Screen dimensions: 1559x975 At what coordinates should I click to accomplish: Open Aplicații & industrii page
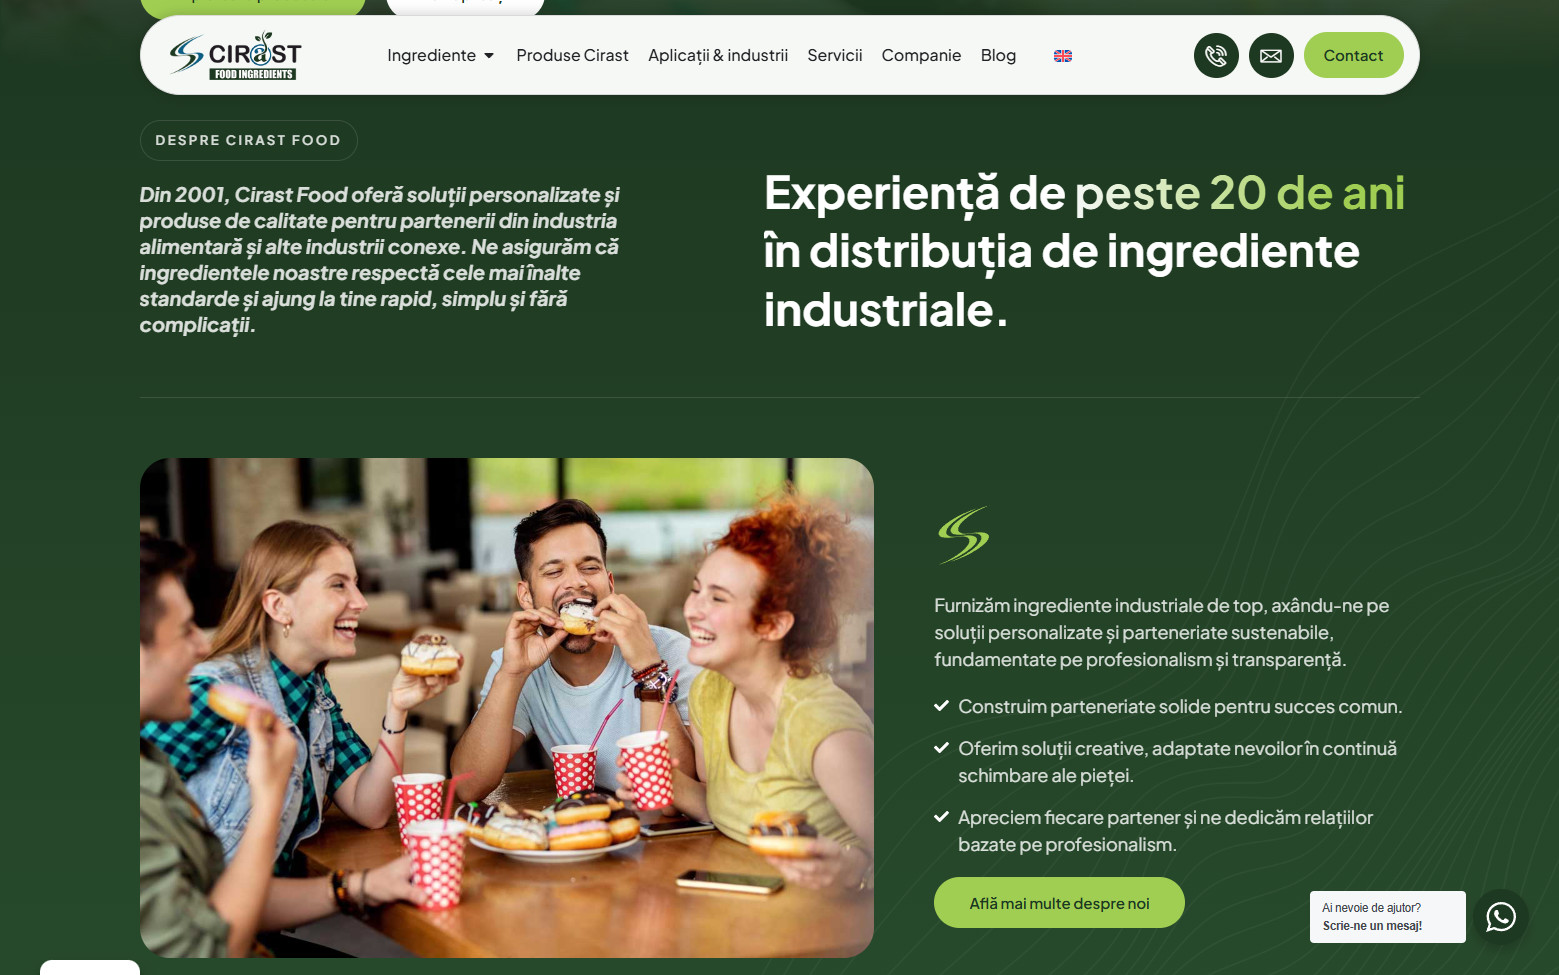[718, 56]
